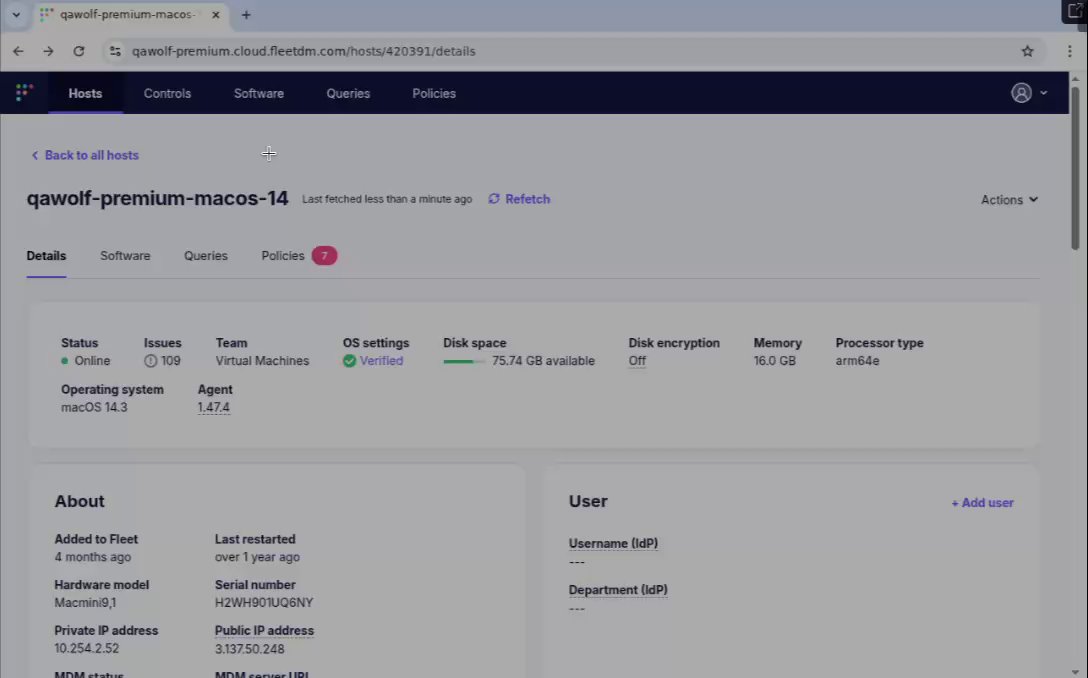
Task: Click the browser back arrow
Action: (x=18, y=51)
